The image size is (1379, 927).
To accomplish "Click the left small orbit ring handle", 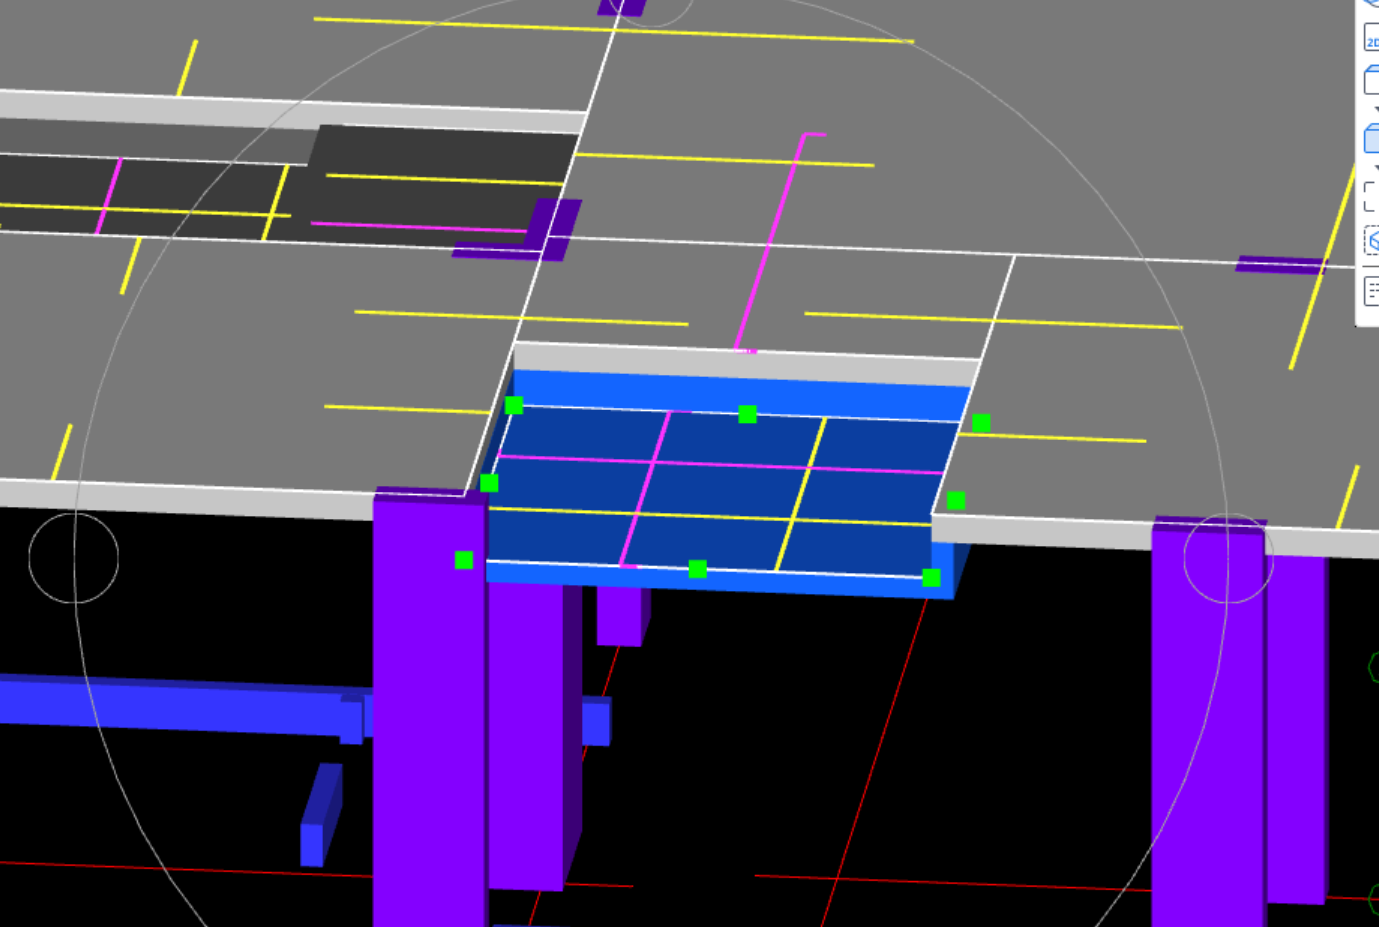I will 74,558.
